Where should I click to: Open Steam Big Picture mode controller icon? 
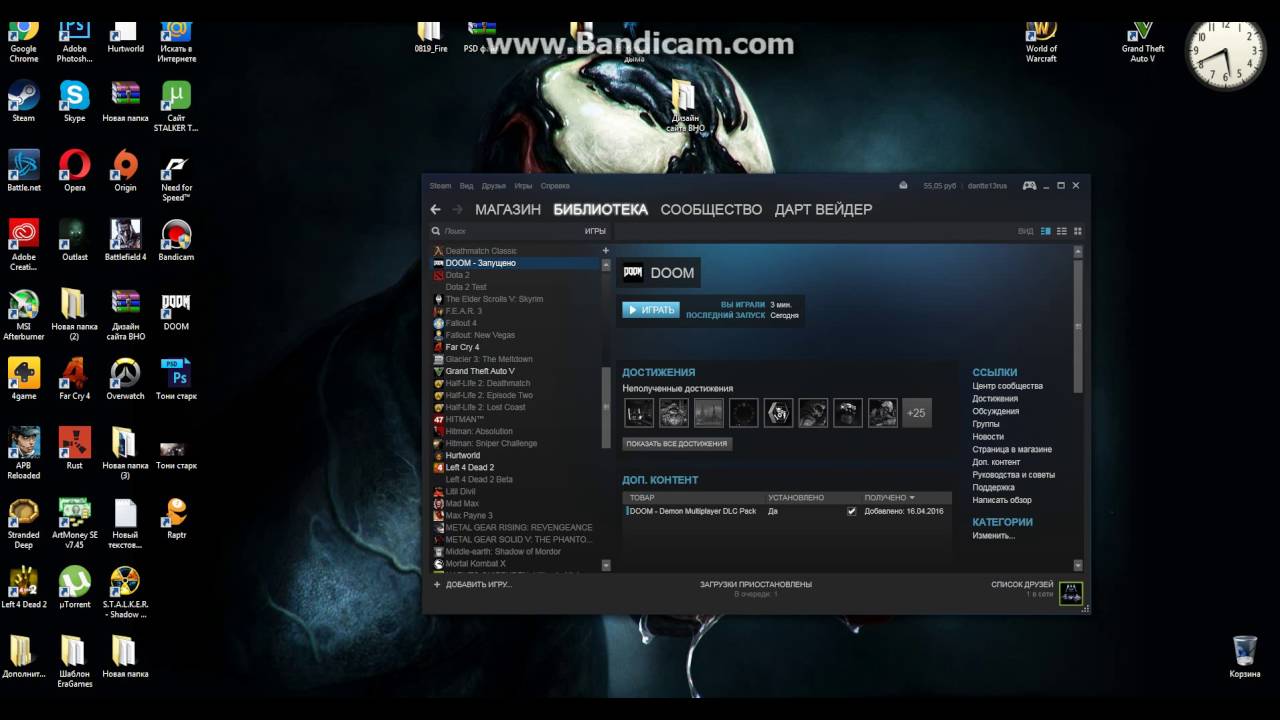(x=1029, y=185)
